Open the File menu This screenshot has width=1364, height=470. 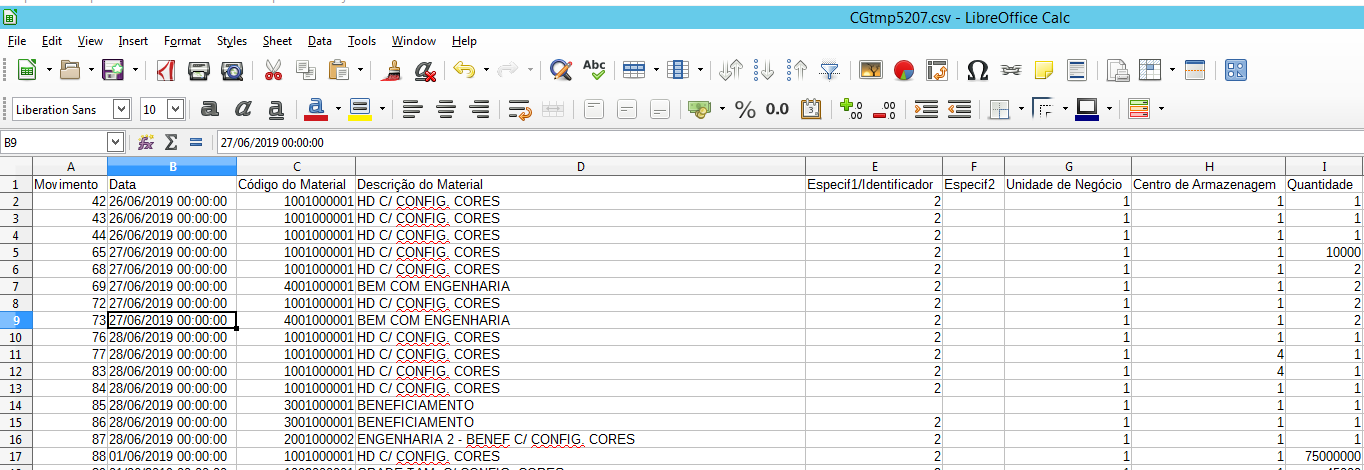pos(17,41)
